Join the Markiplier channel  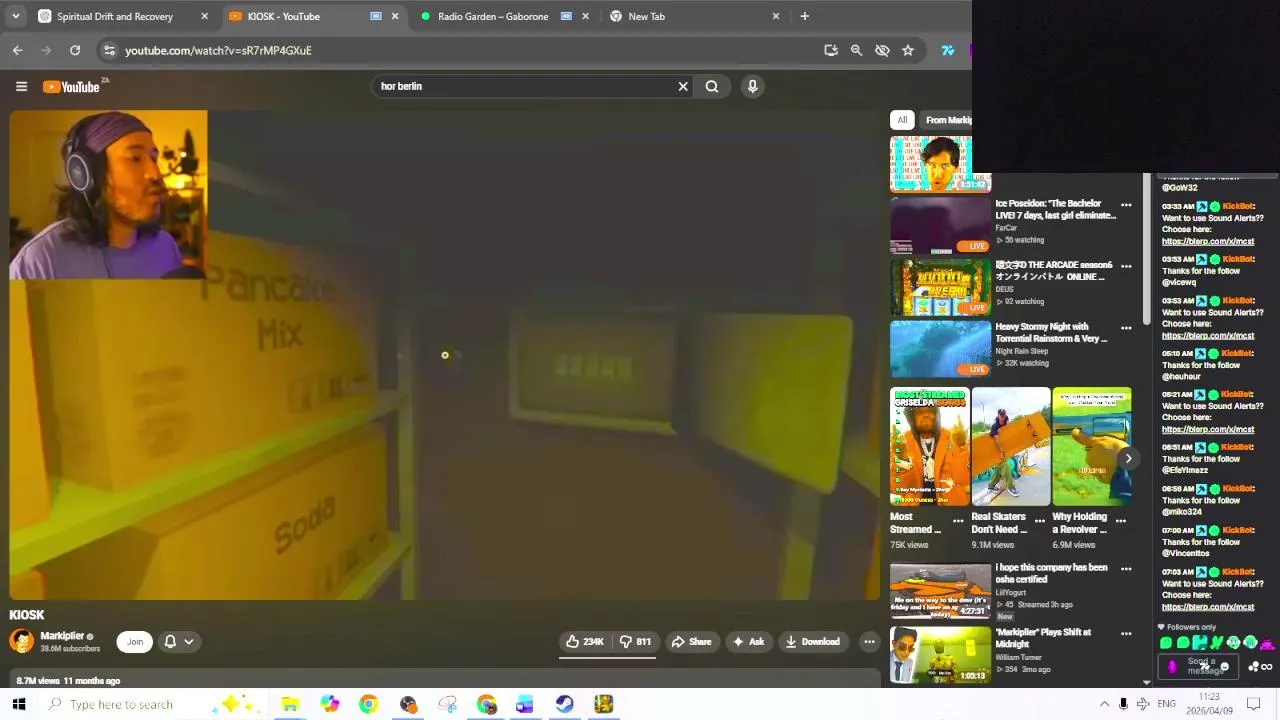(135, 642)
